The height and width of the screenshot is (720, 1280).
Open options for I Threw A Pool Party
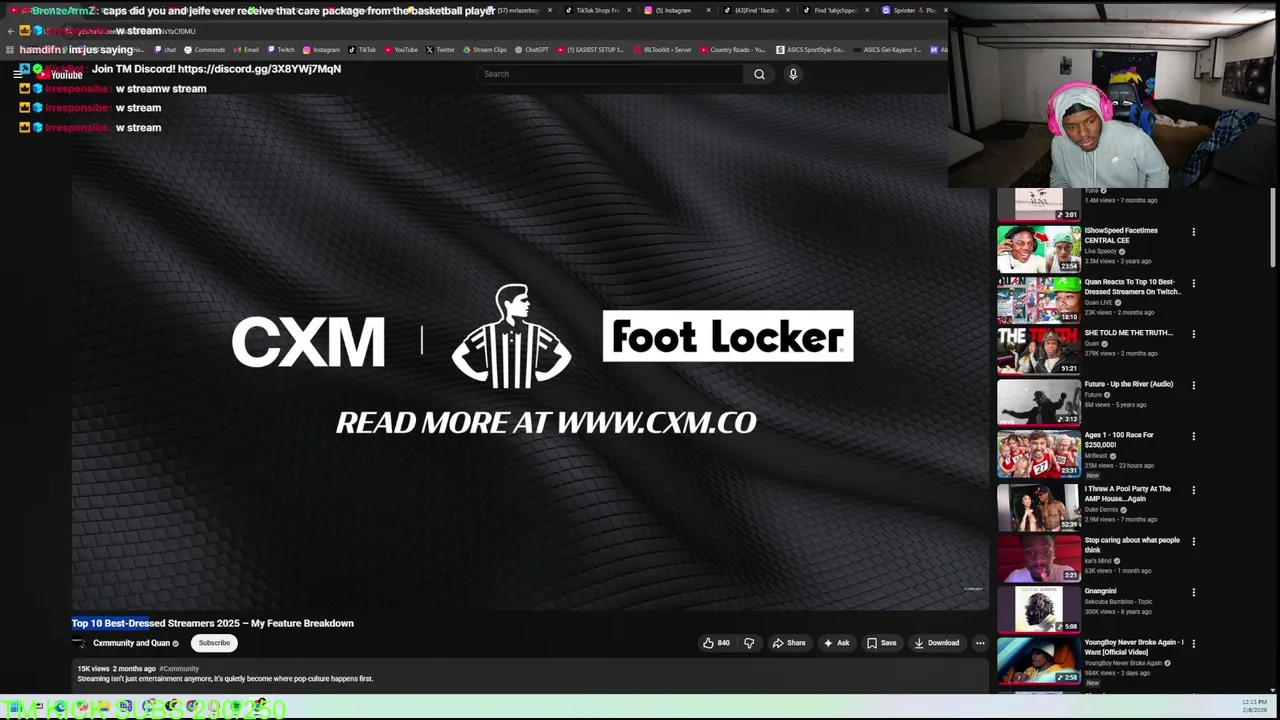click(x=1193, y=490)
